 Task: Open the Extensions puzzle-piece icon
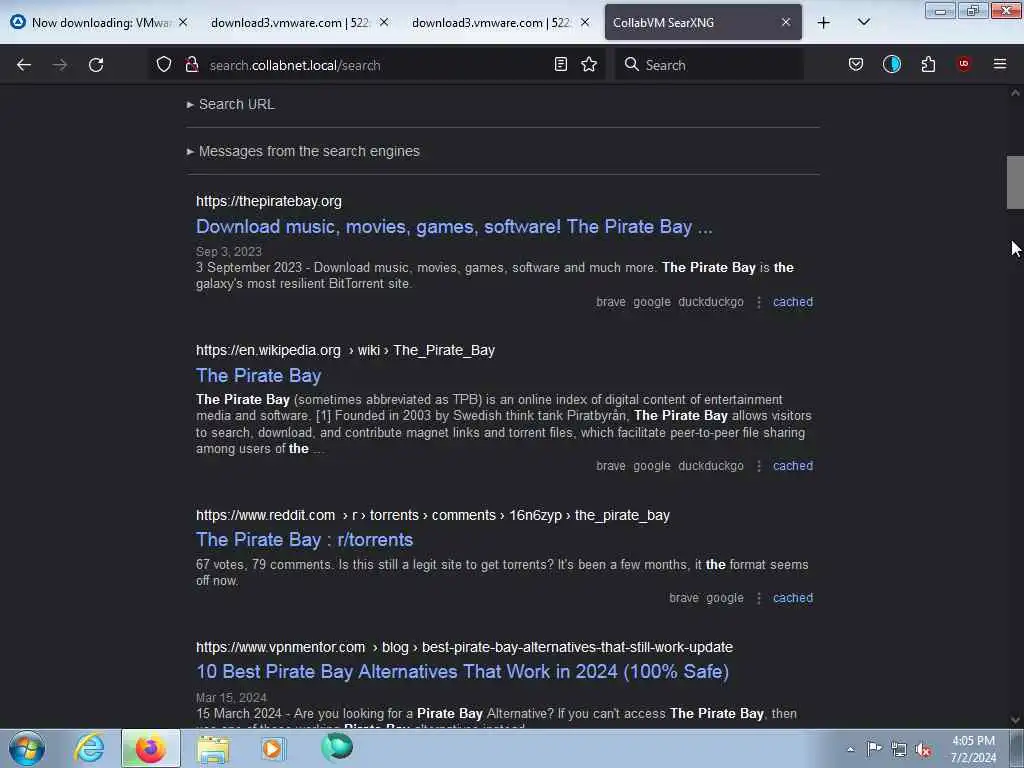[x=928, y=64]
